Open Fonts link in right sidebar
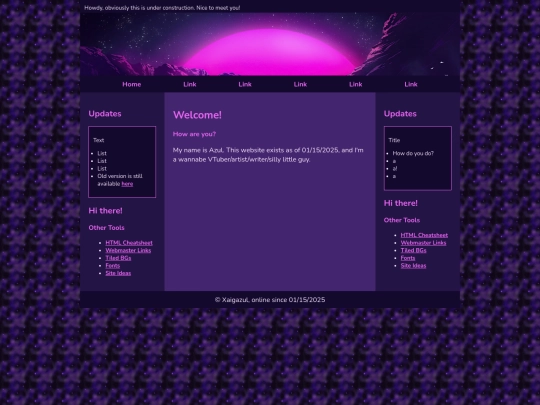 coord(408,258)
